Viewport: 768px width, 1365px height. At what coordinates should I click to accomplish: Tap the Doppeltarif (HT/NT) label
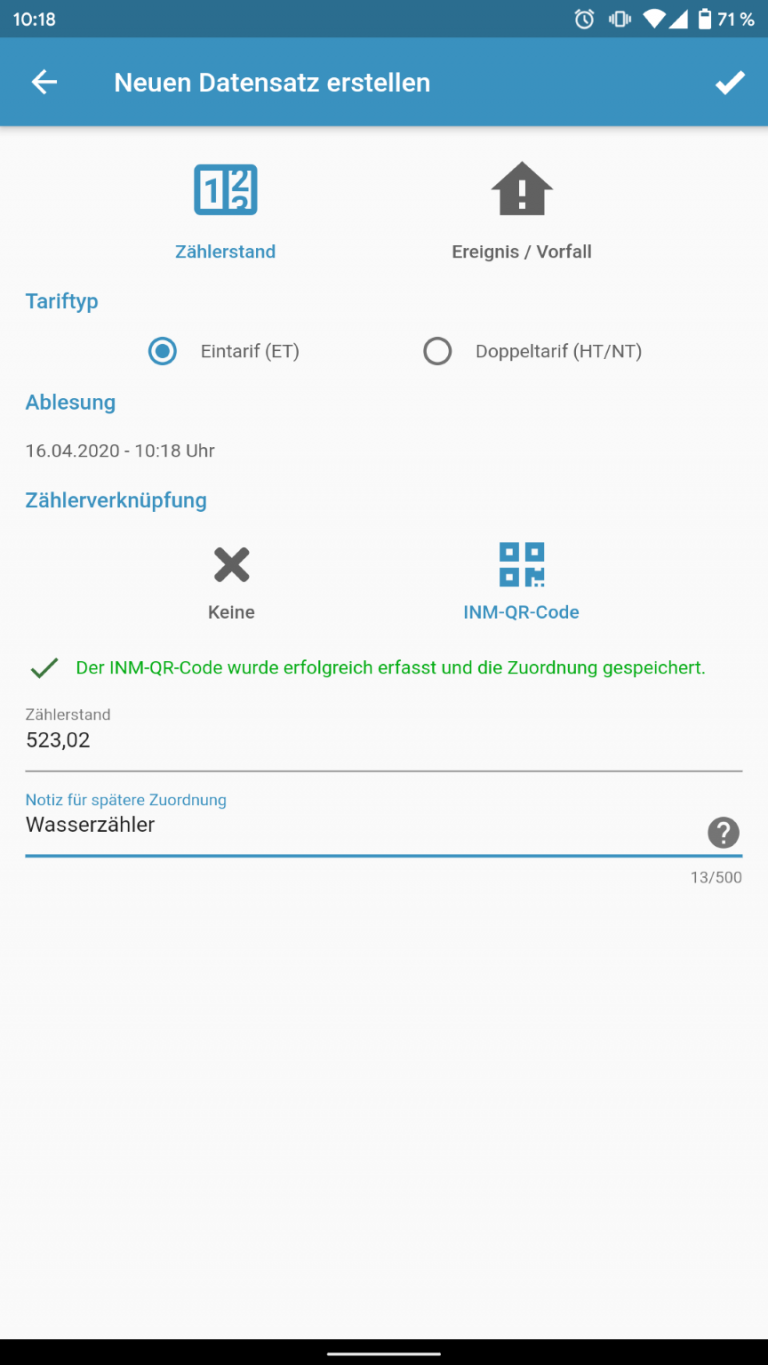tap(559, 351)
